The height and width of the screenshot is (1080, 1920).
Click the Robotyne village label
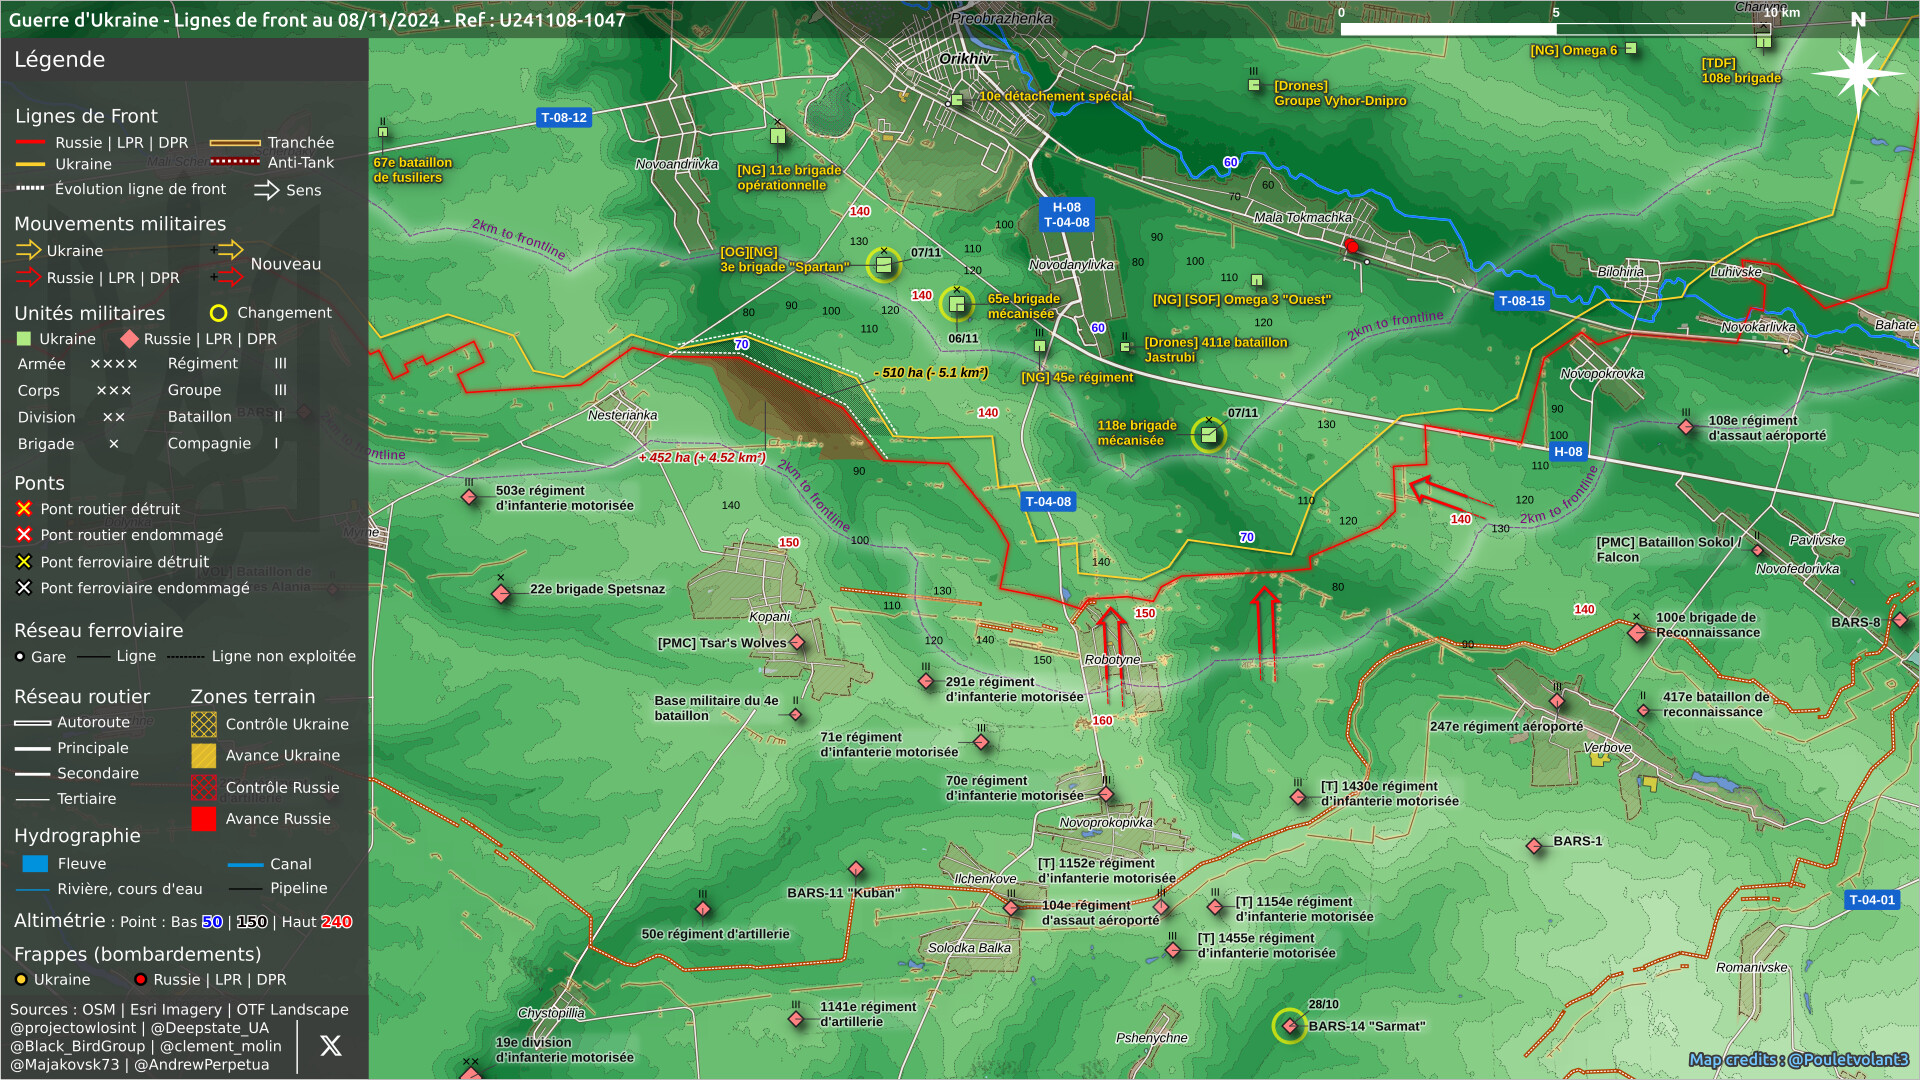pos(1112,660)
